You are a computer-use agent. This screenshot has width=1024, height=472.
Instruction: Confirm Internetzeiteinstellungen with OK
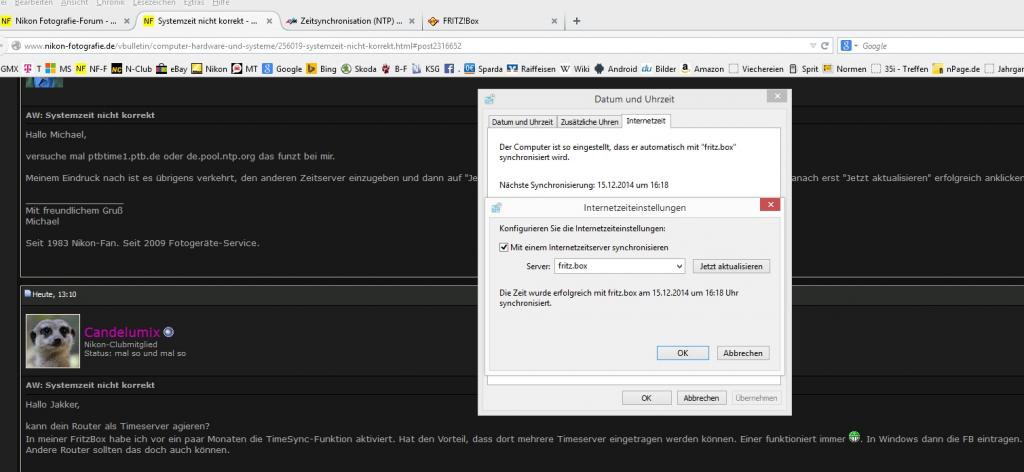coord(682,353)
